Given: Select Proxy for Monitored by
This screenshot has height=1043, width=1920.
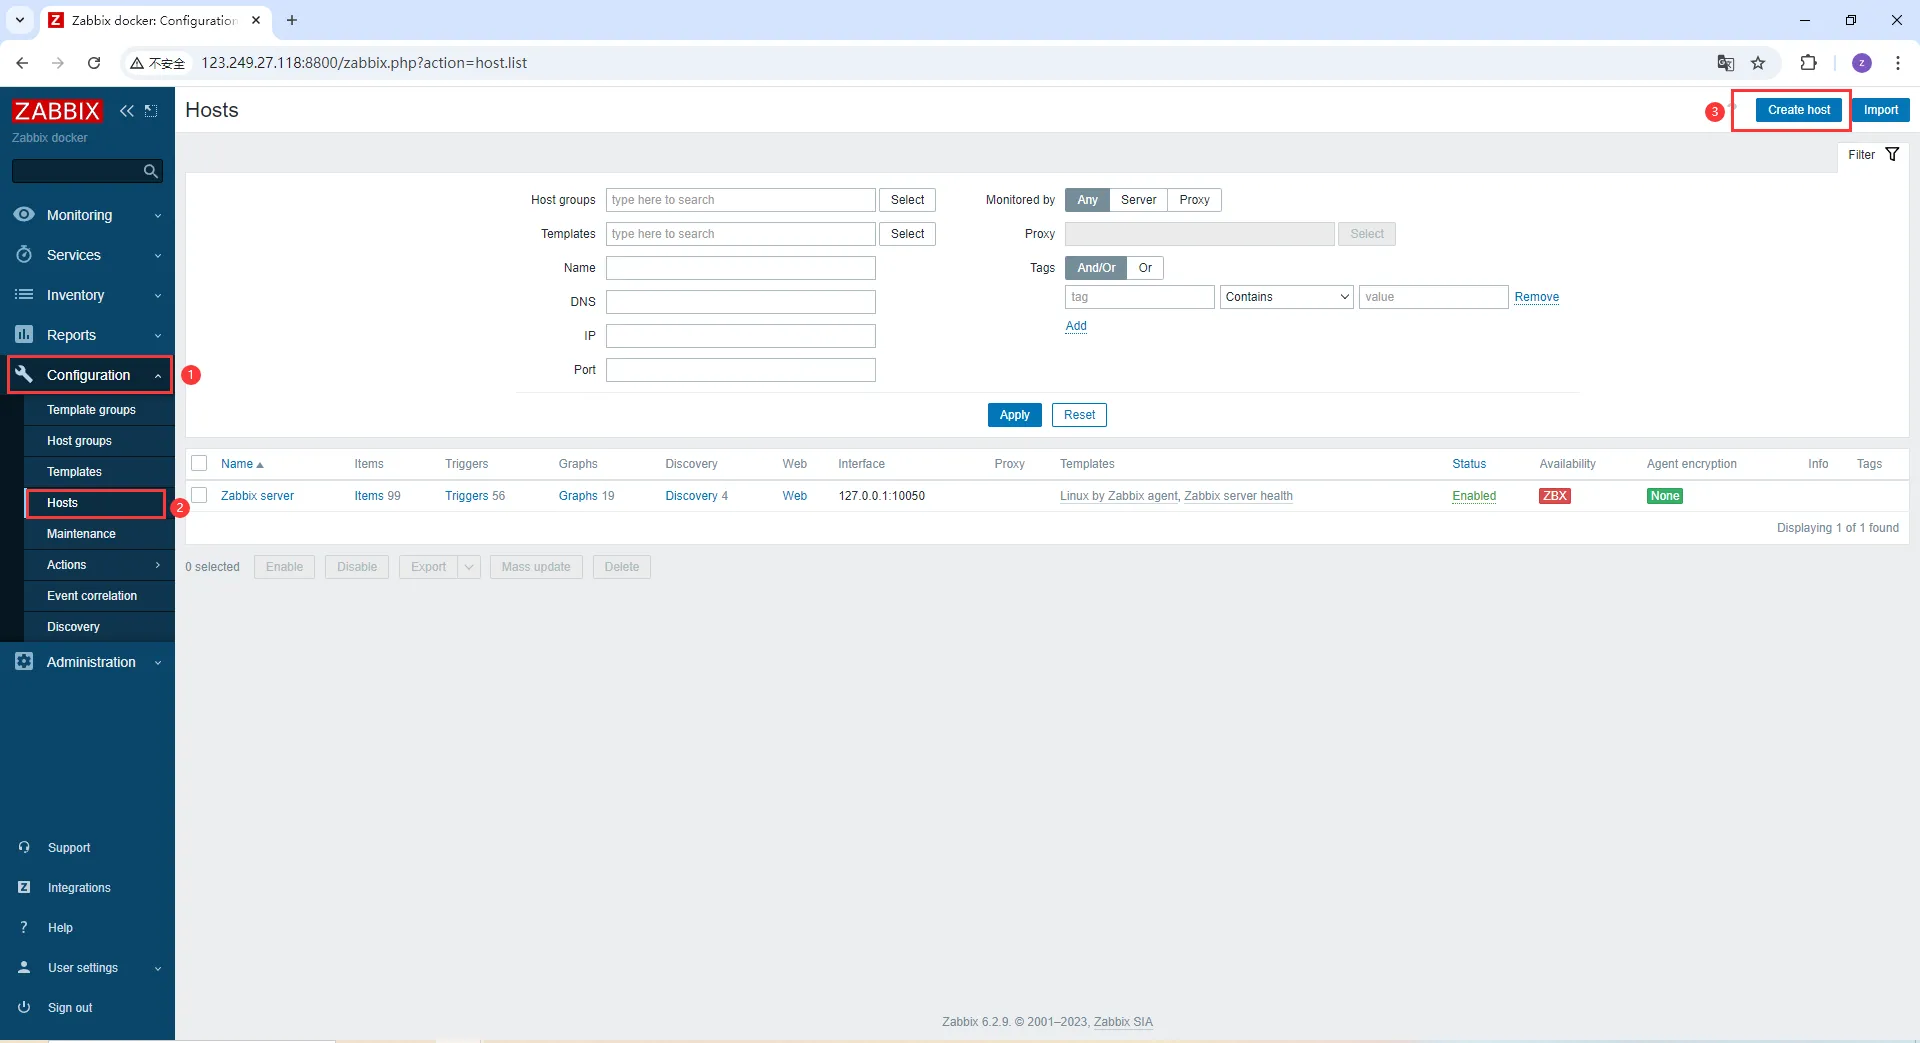Looking at the screenshot, I should (x=1194, y=200).
